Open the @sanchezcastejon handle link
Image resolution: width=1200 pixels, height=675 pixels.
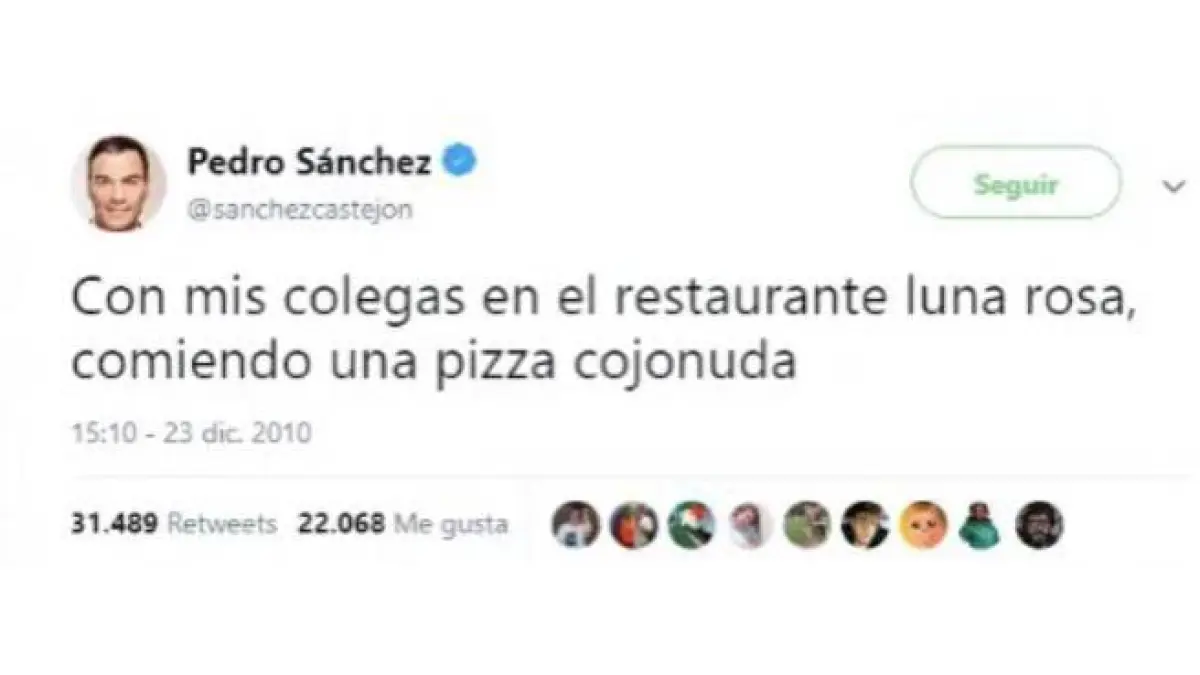(x=299, y=209)
